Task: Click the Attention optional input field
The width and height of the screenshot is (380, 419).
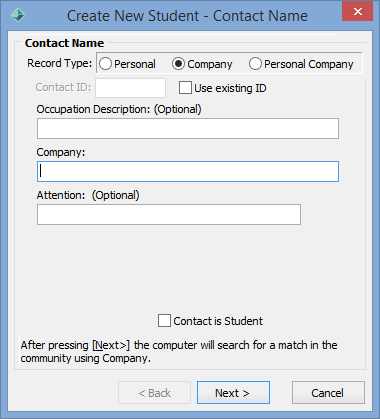Action: pos(169,215)
